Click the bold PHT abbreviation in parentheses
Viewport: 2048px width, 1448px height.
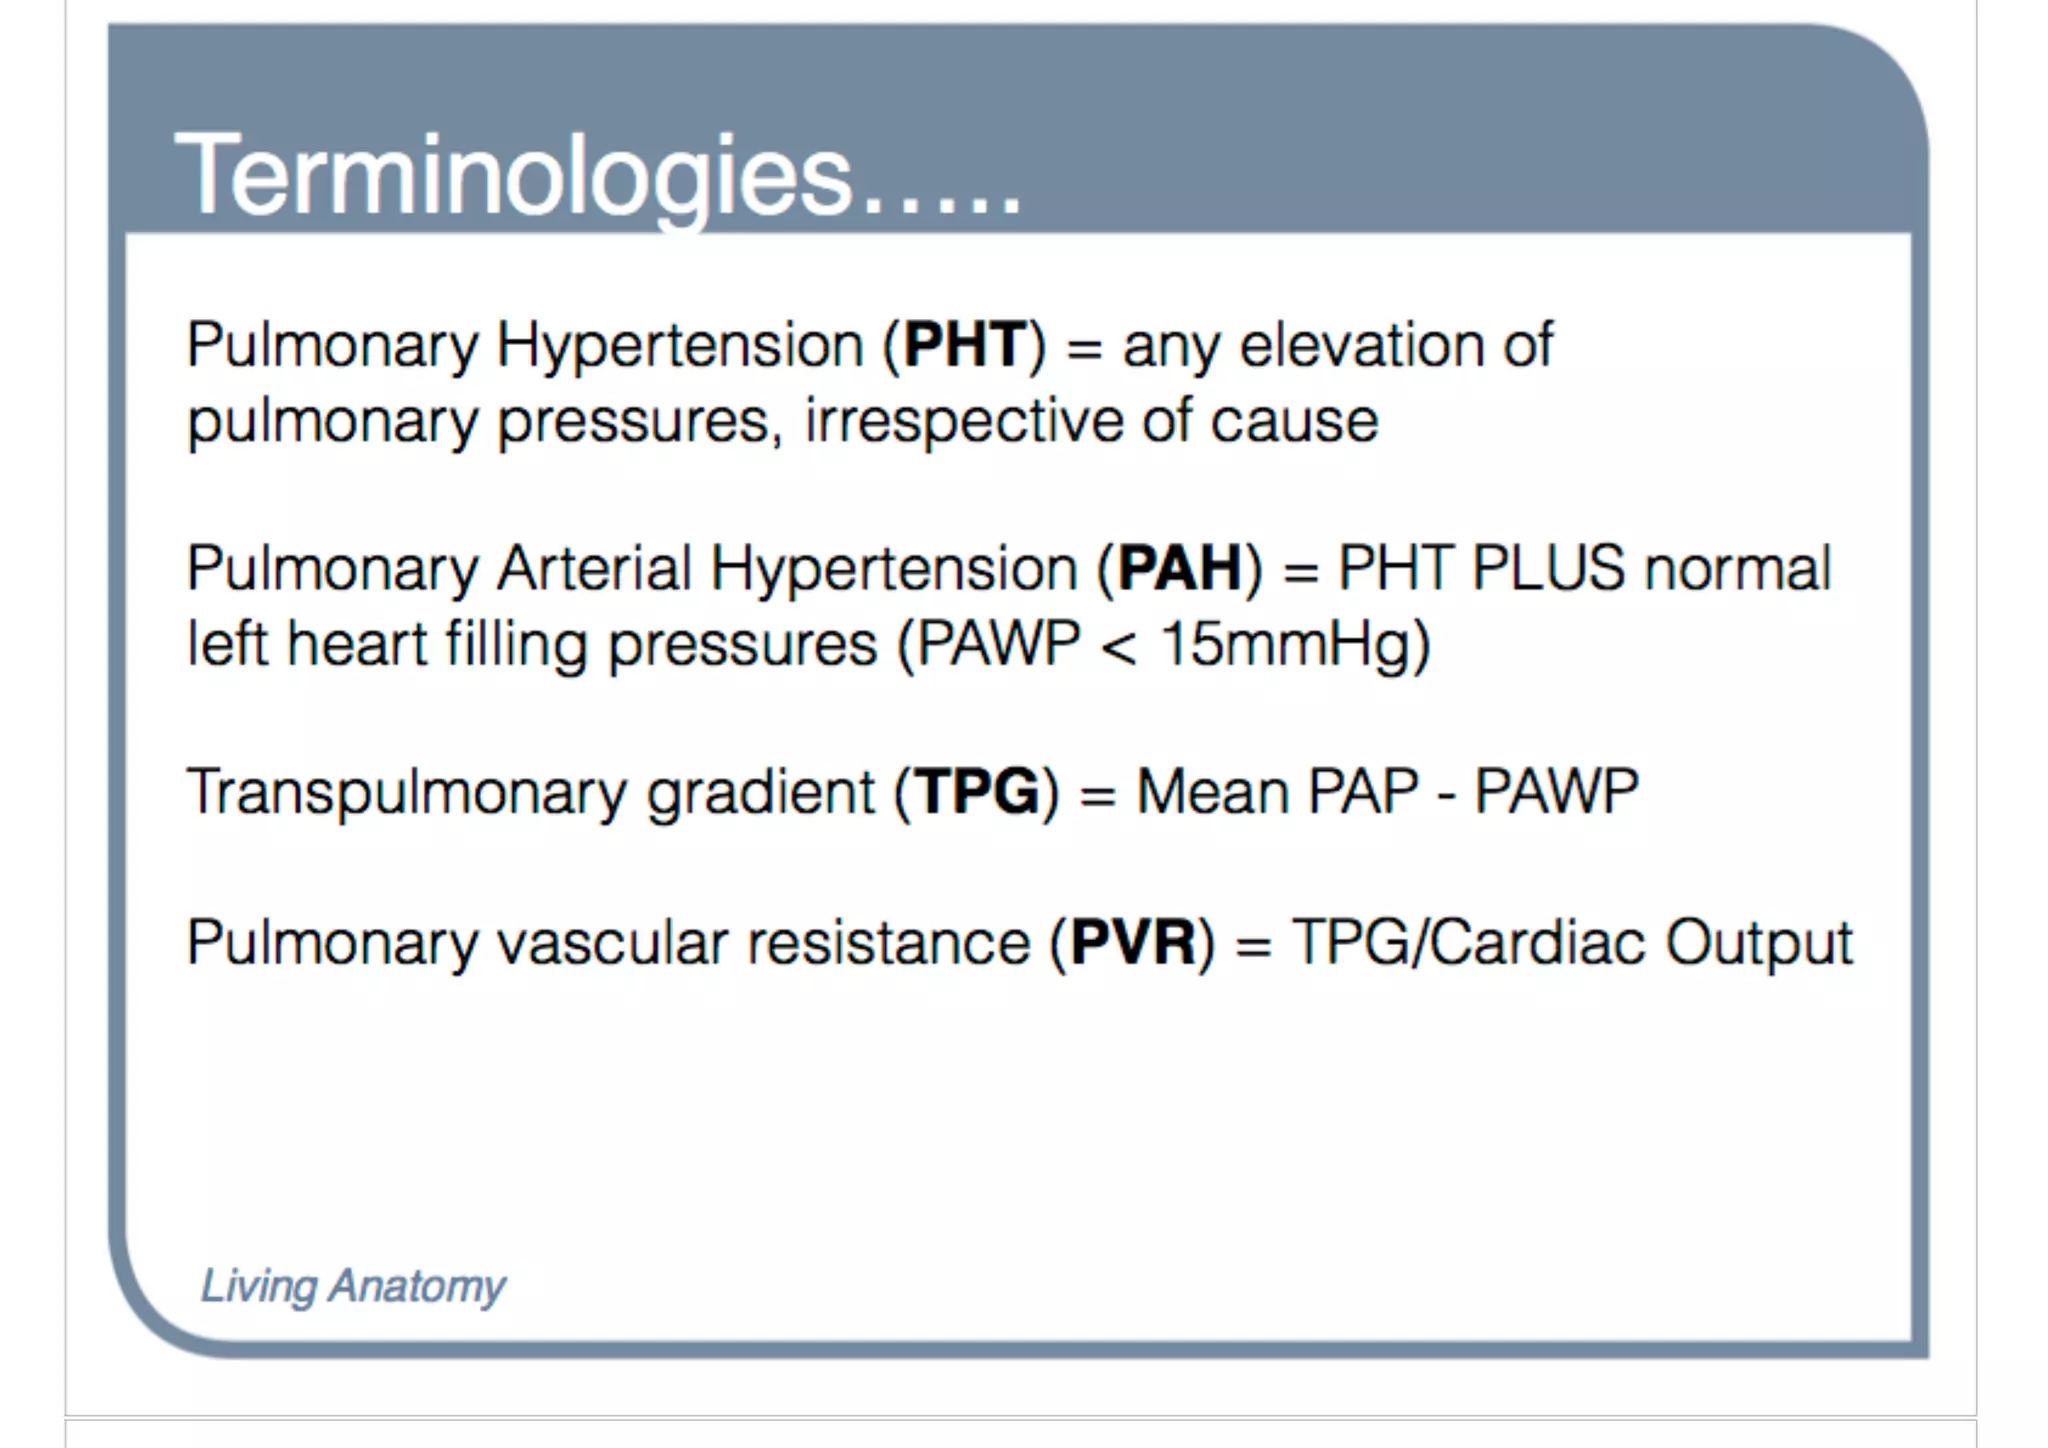point(964,346)
